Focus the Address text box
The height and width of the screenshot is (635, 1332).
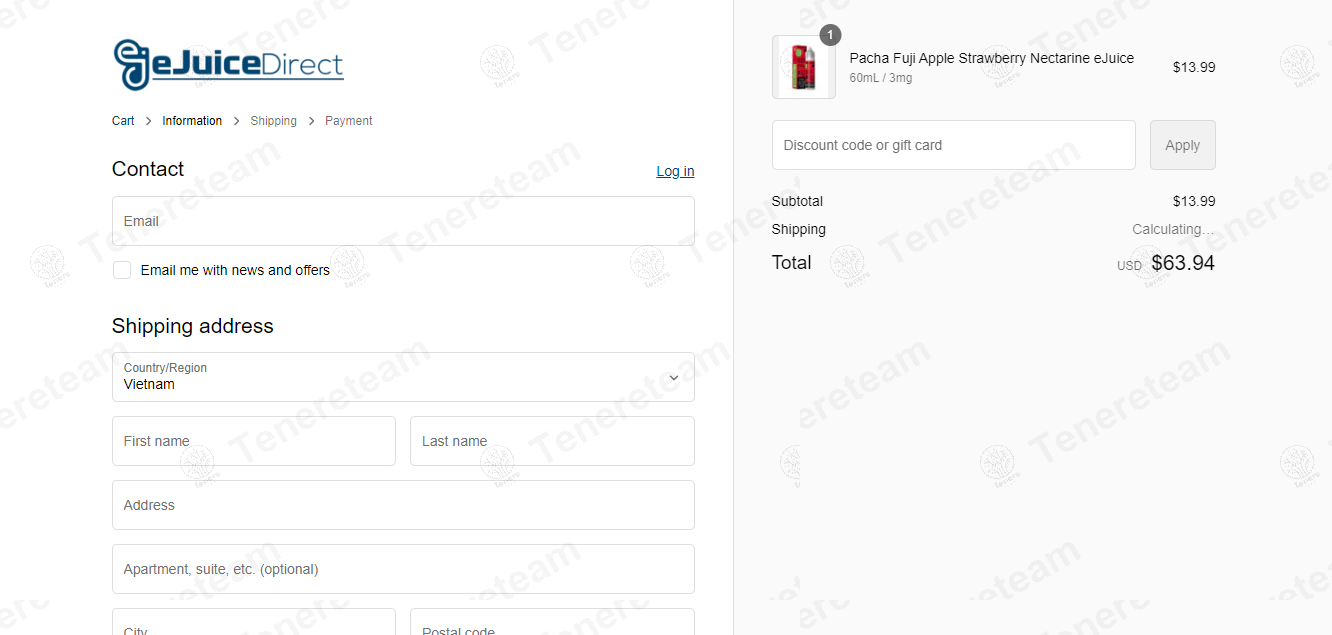403,505
